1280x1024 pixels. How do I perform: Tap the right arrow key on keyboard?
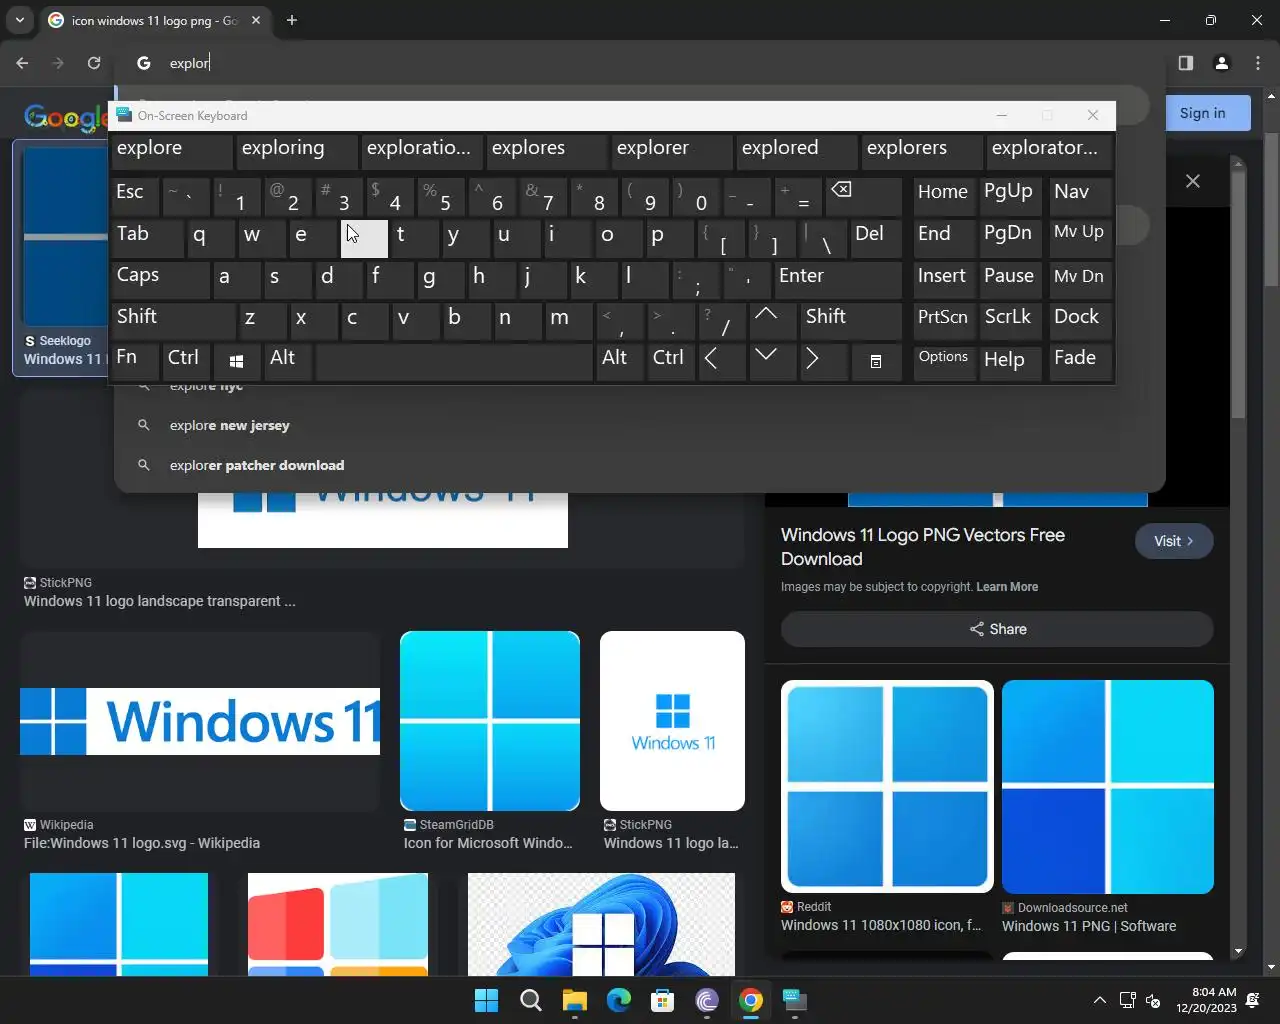(823, 362)
